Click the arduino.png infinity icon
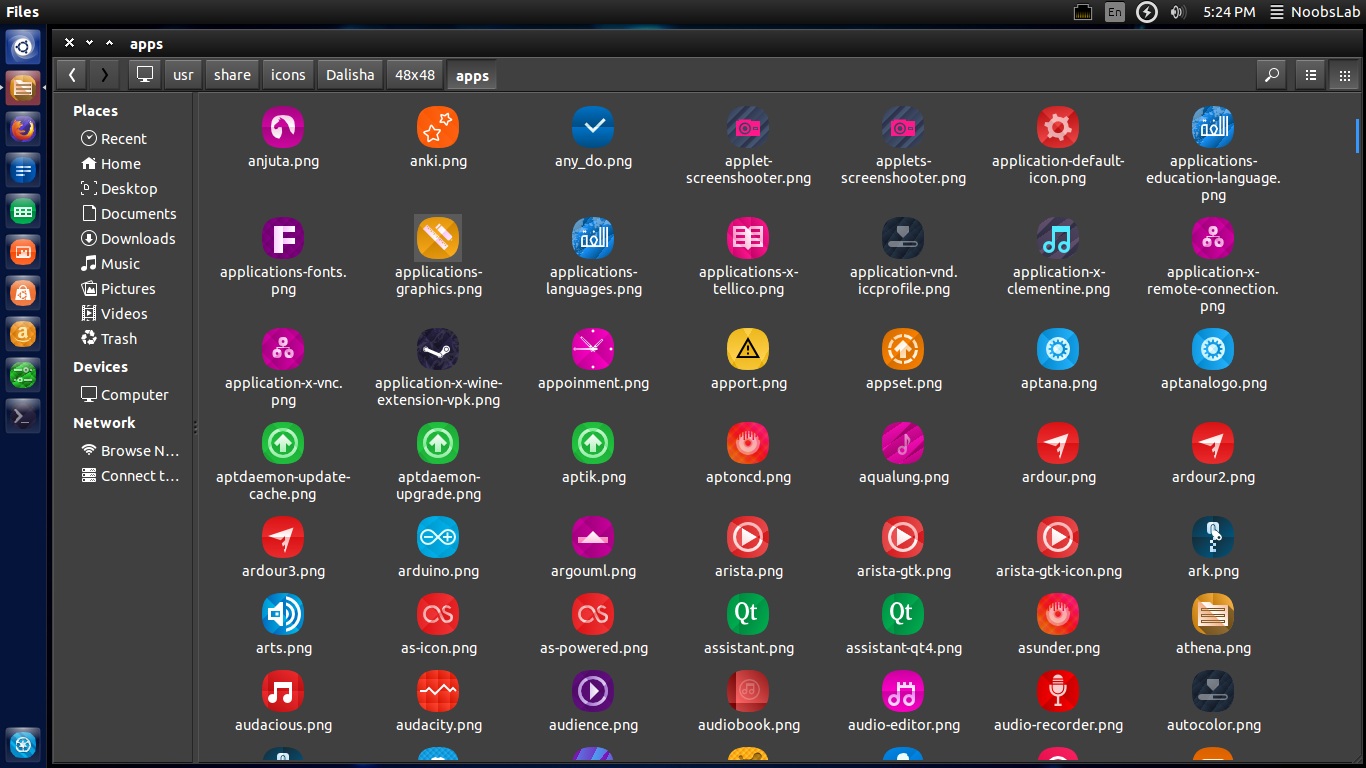1366x768 pixels. (438, 537)
